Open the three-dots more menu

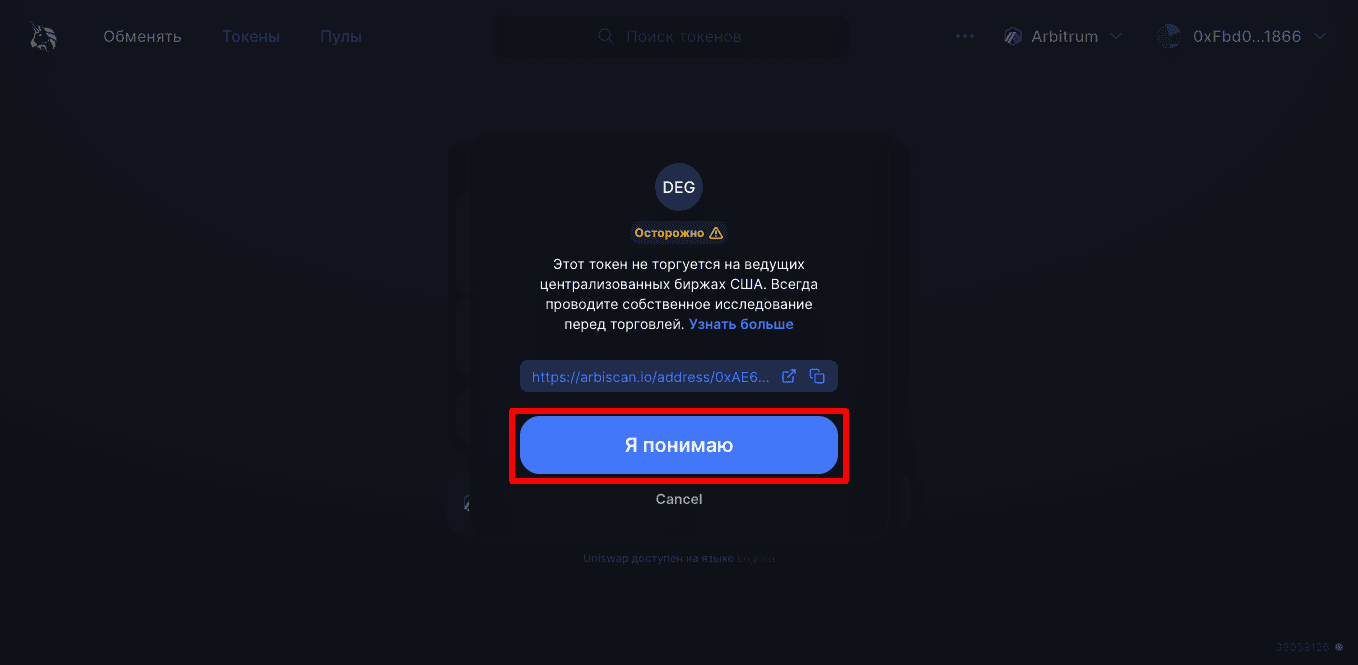point(965,37)
